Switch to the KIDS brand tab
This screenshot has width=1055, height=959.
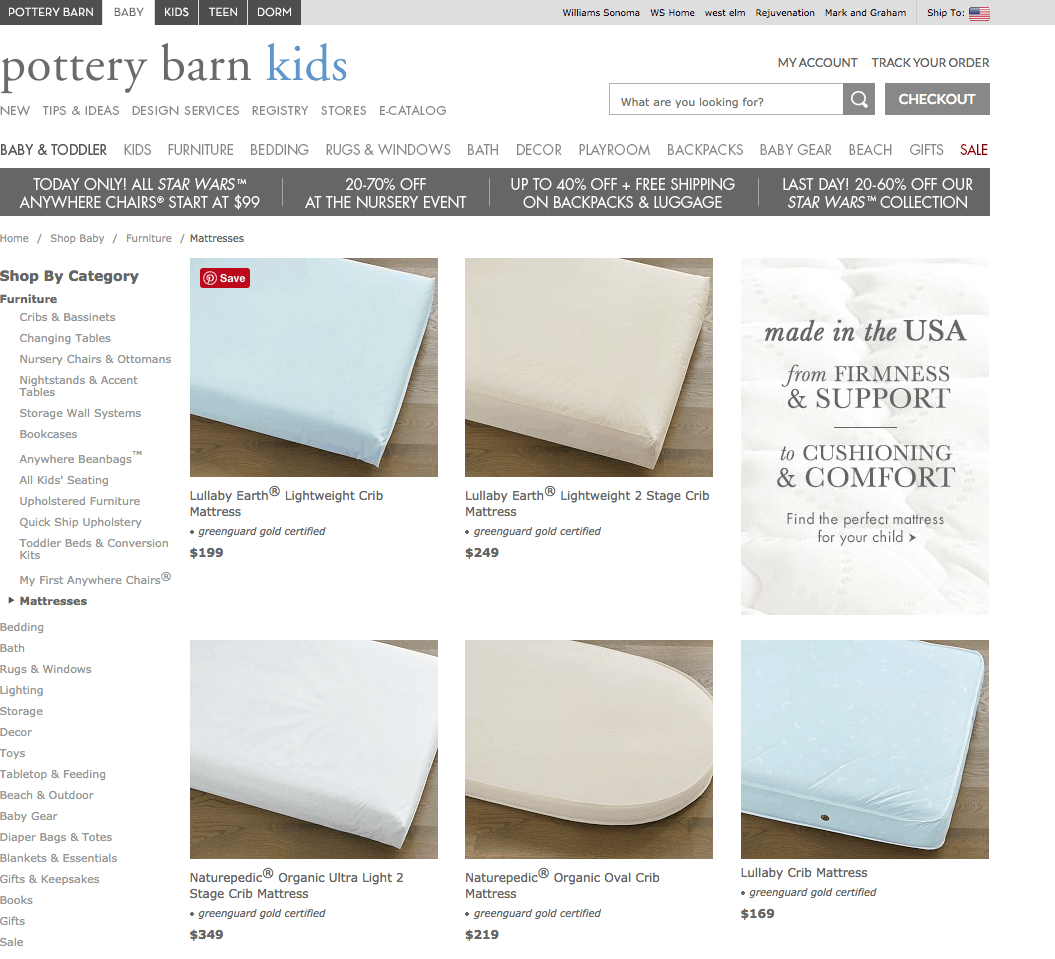click(x=176, y=12)
